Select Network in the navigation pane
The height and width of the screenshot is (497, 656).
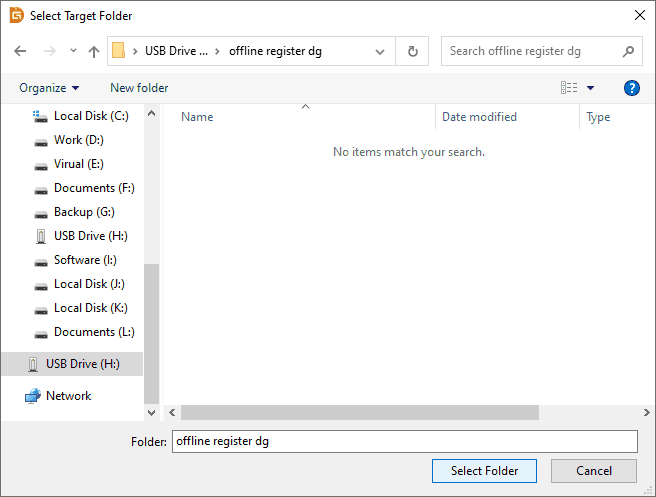click(x=68, y=396)
